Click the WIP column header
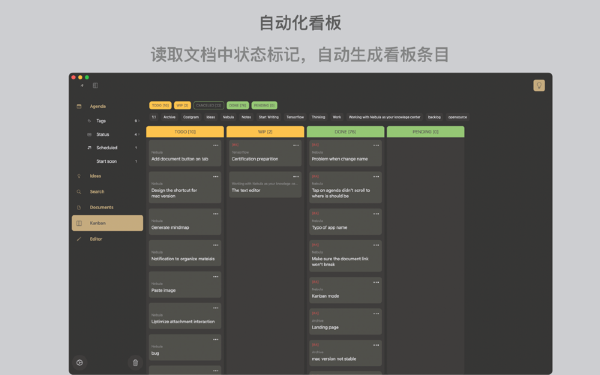Screen dimensions: 600x375 point(265,132)
